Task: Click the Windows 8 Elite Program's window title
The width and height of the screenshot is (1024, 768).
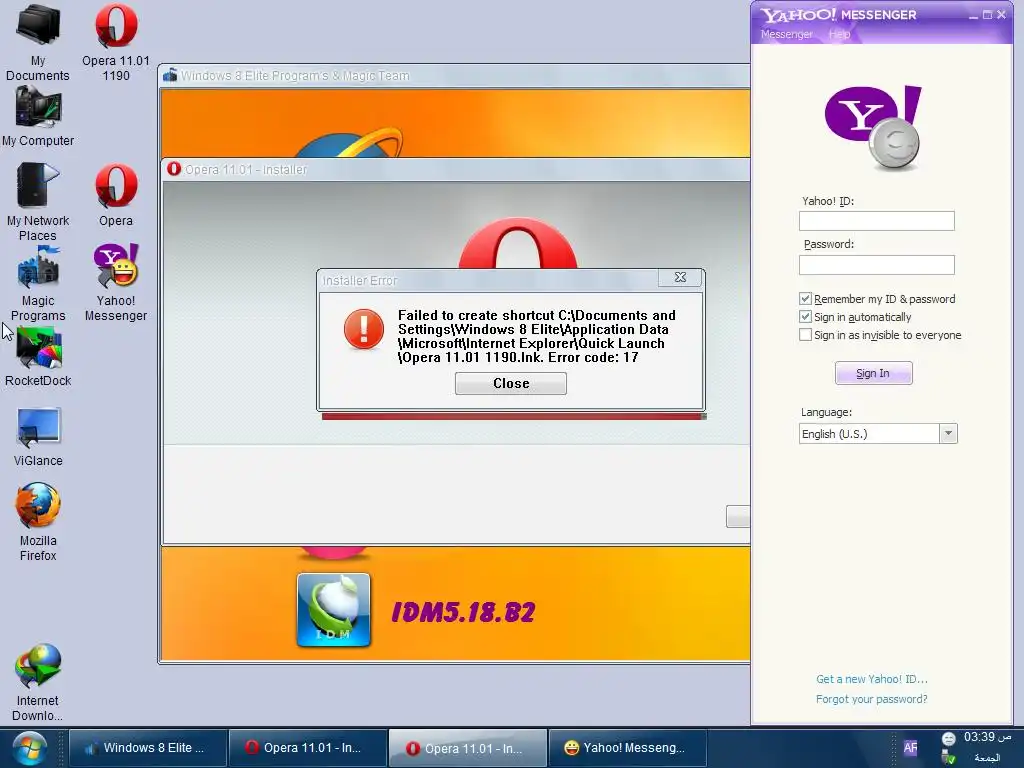Action: click(295, 76)
